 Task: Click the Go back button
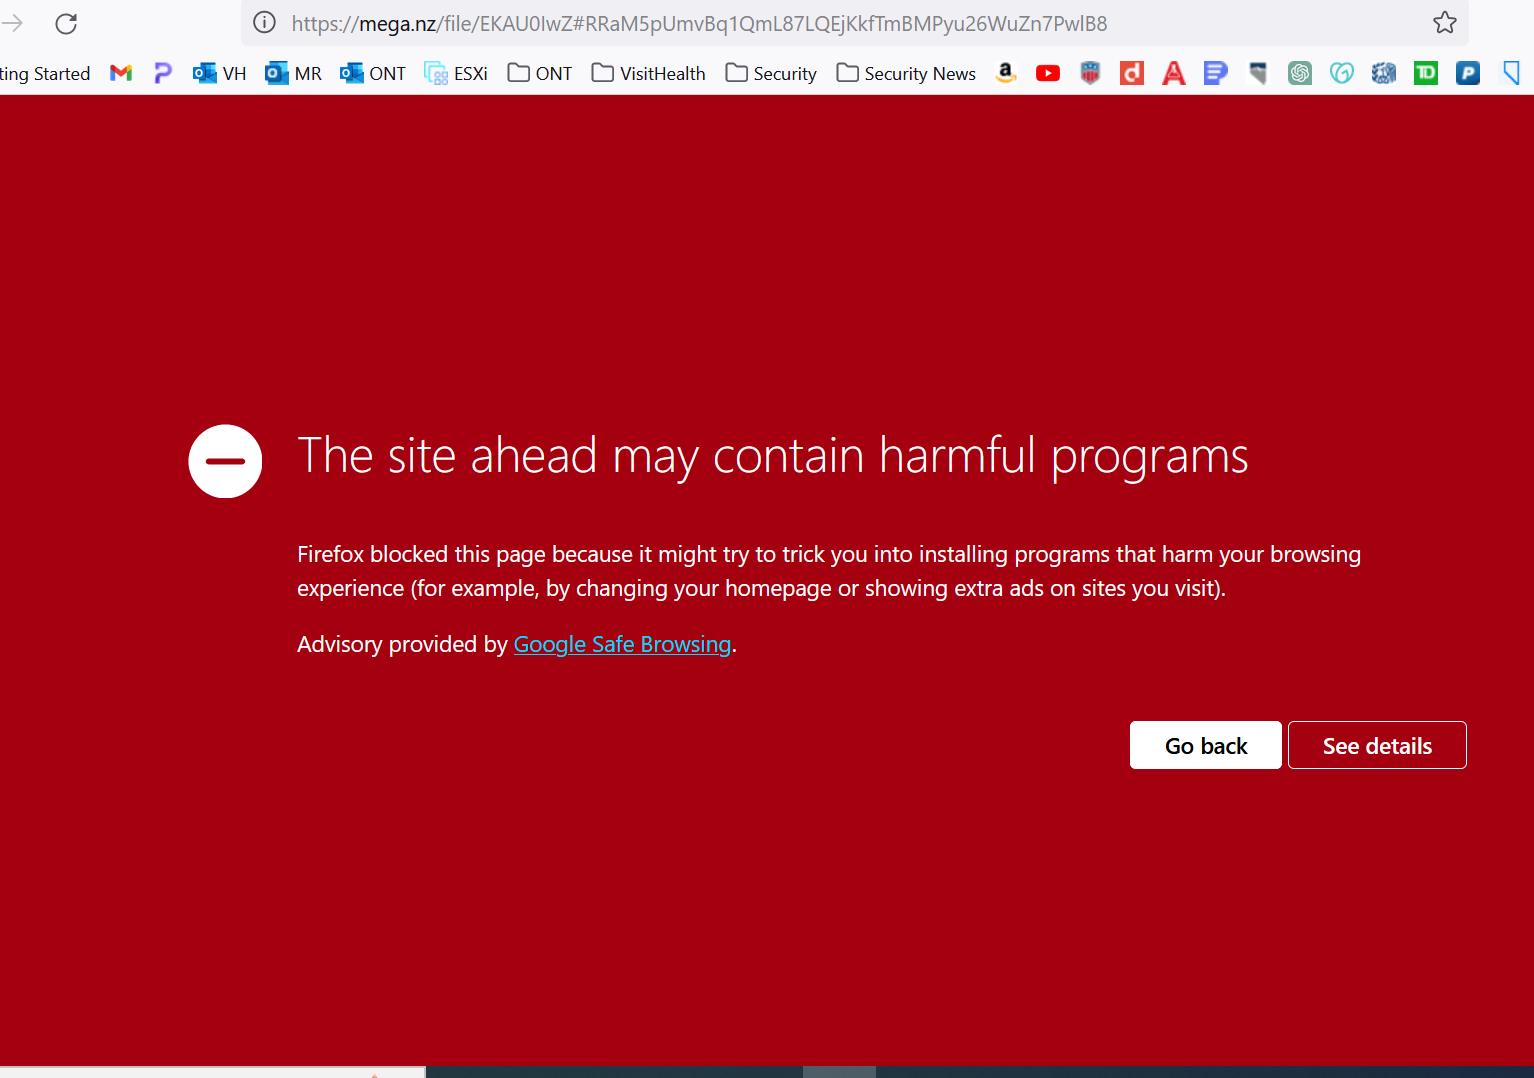click(x=1206, y=745)
